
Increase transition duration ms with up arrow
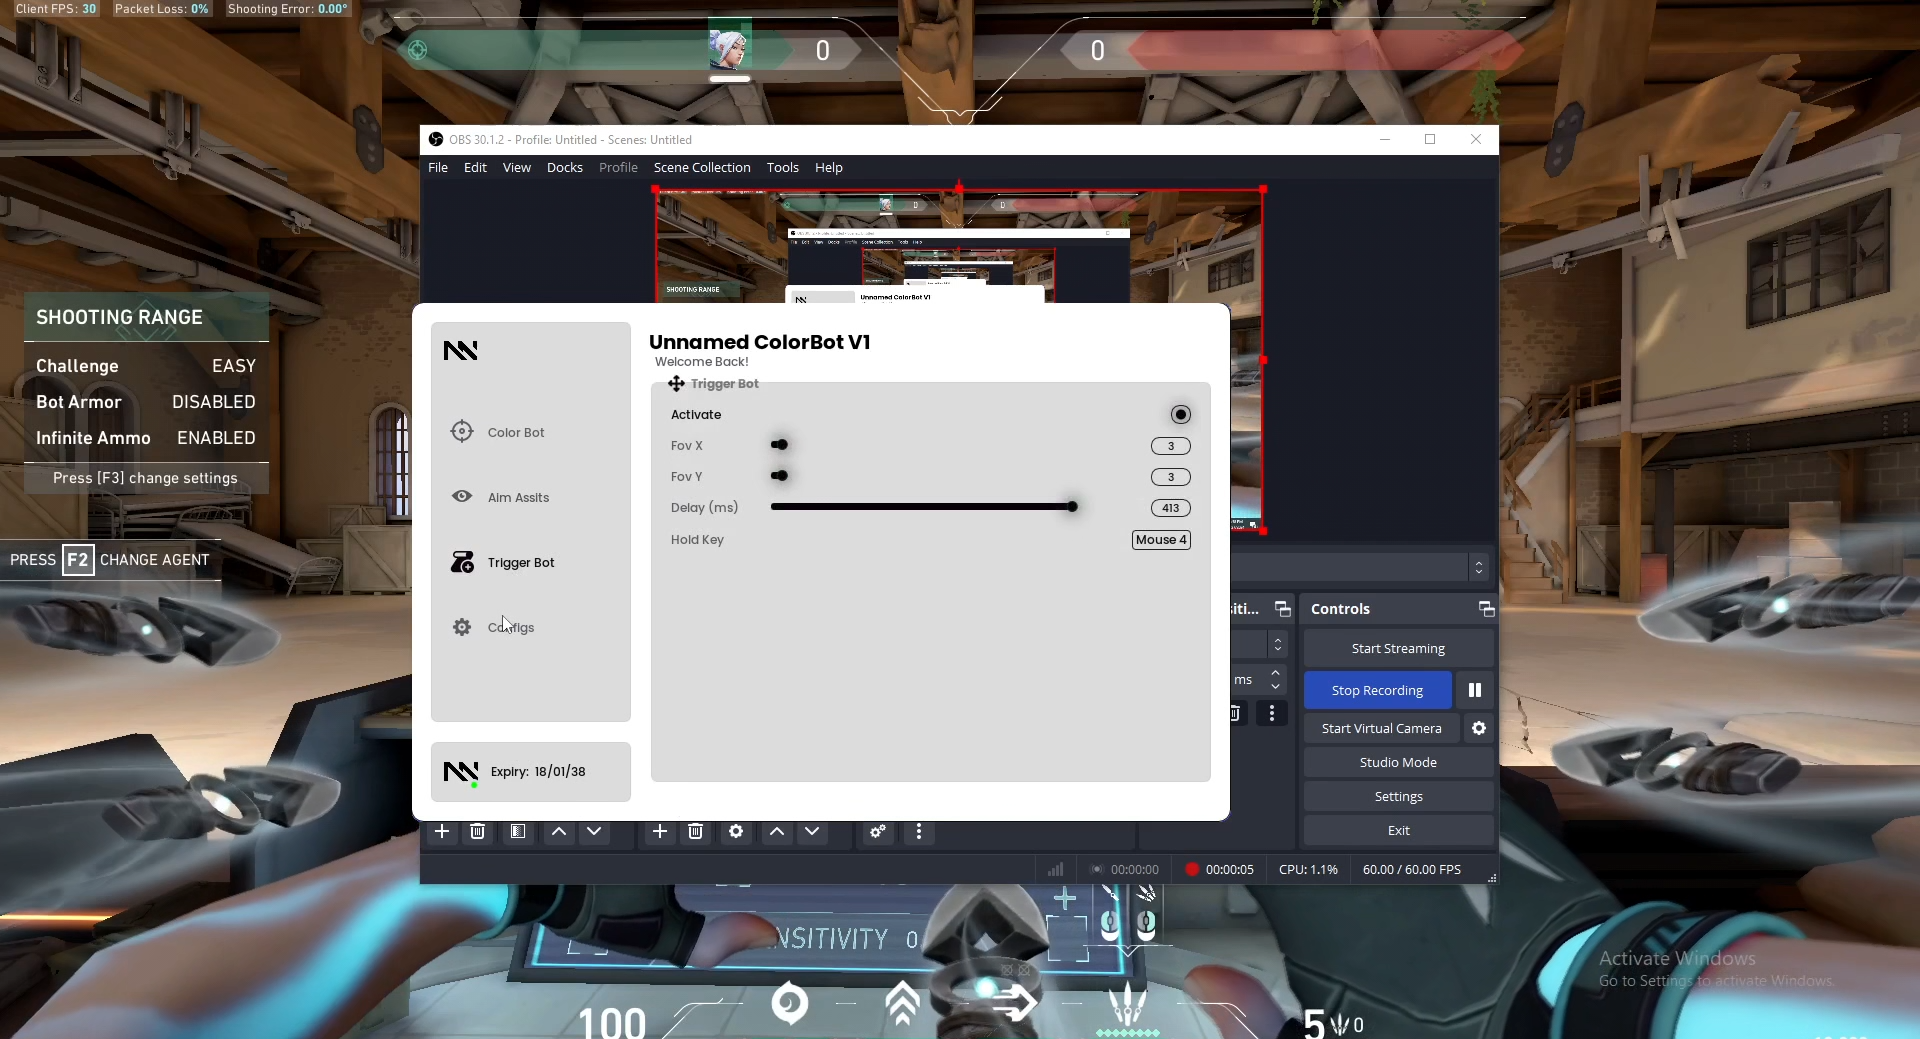[1276, 673]
